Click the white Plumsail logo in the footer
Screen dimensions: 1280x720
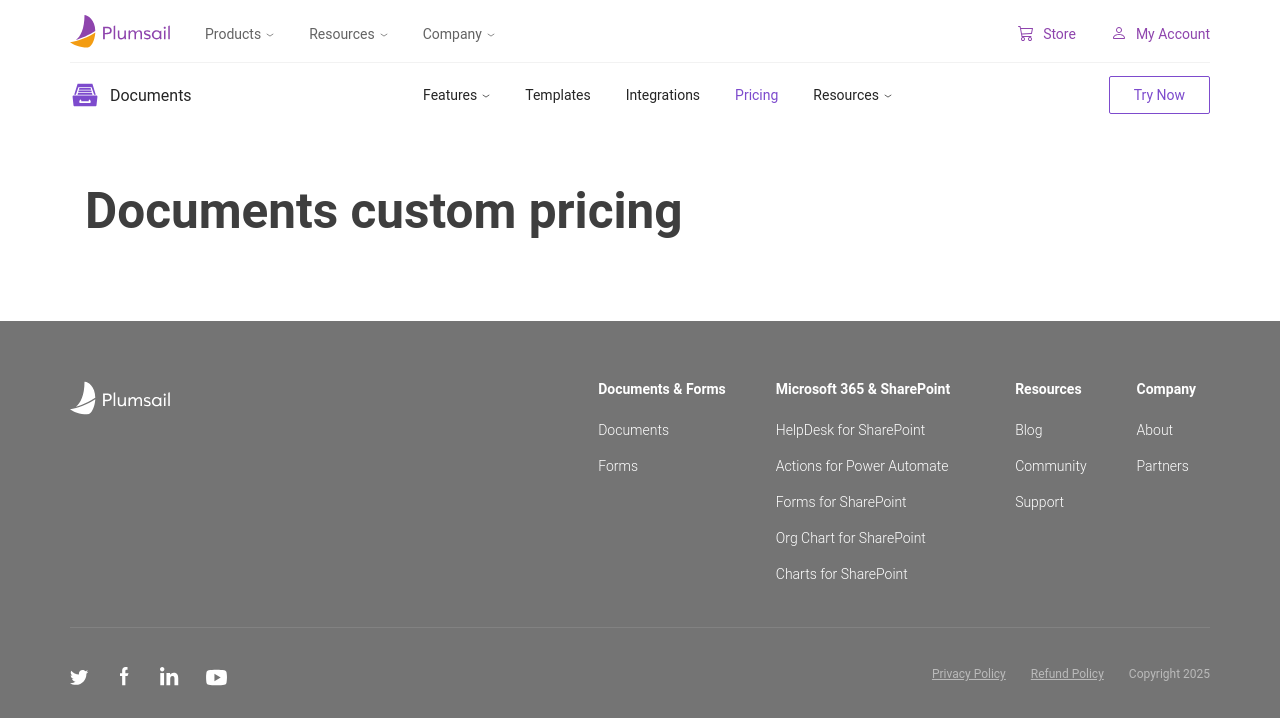120,398
